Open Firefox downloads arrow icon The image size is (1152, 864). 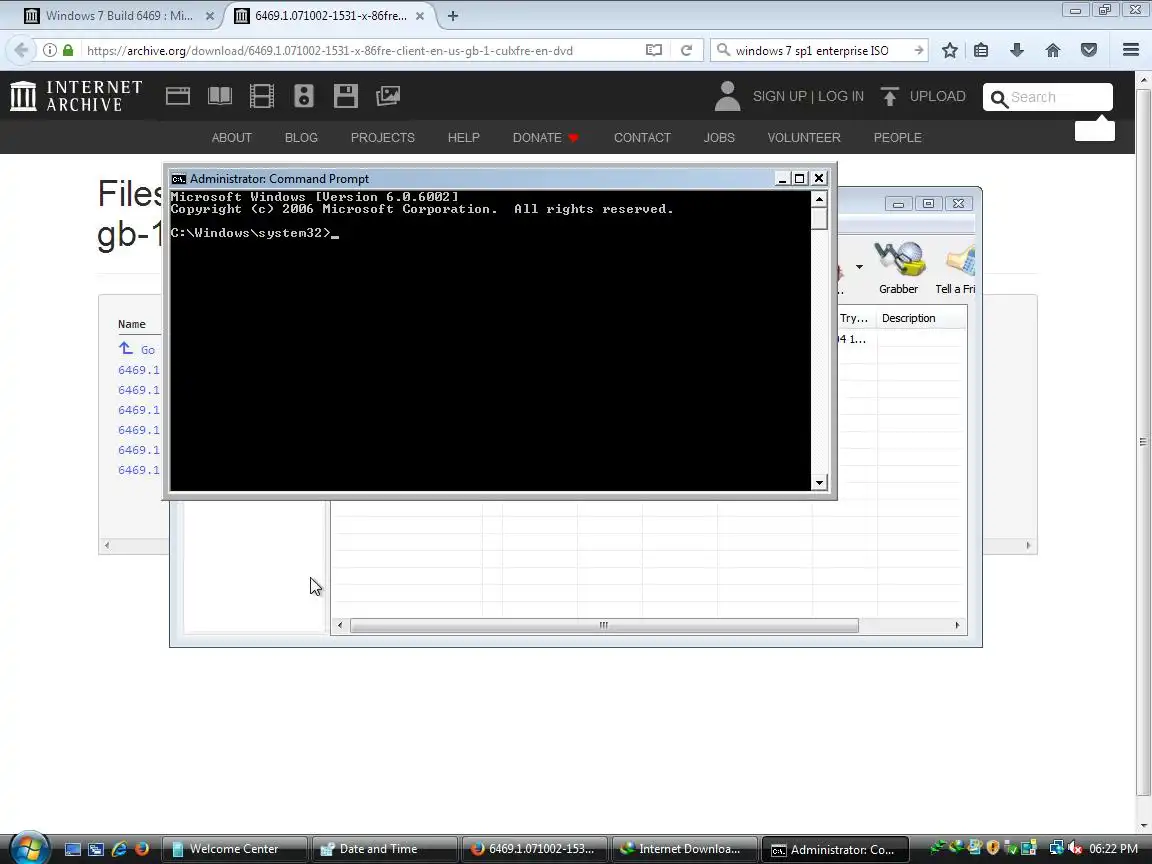pos(1017,50)
